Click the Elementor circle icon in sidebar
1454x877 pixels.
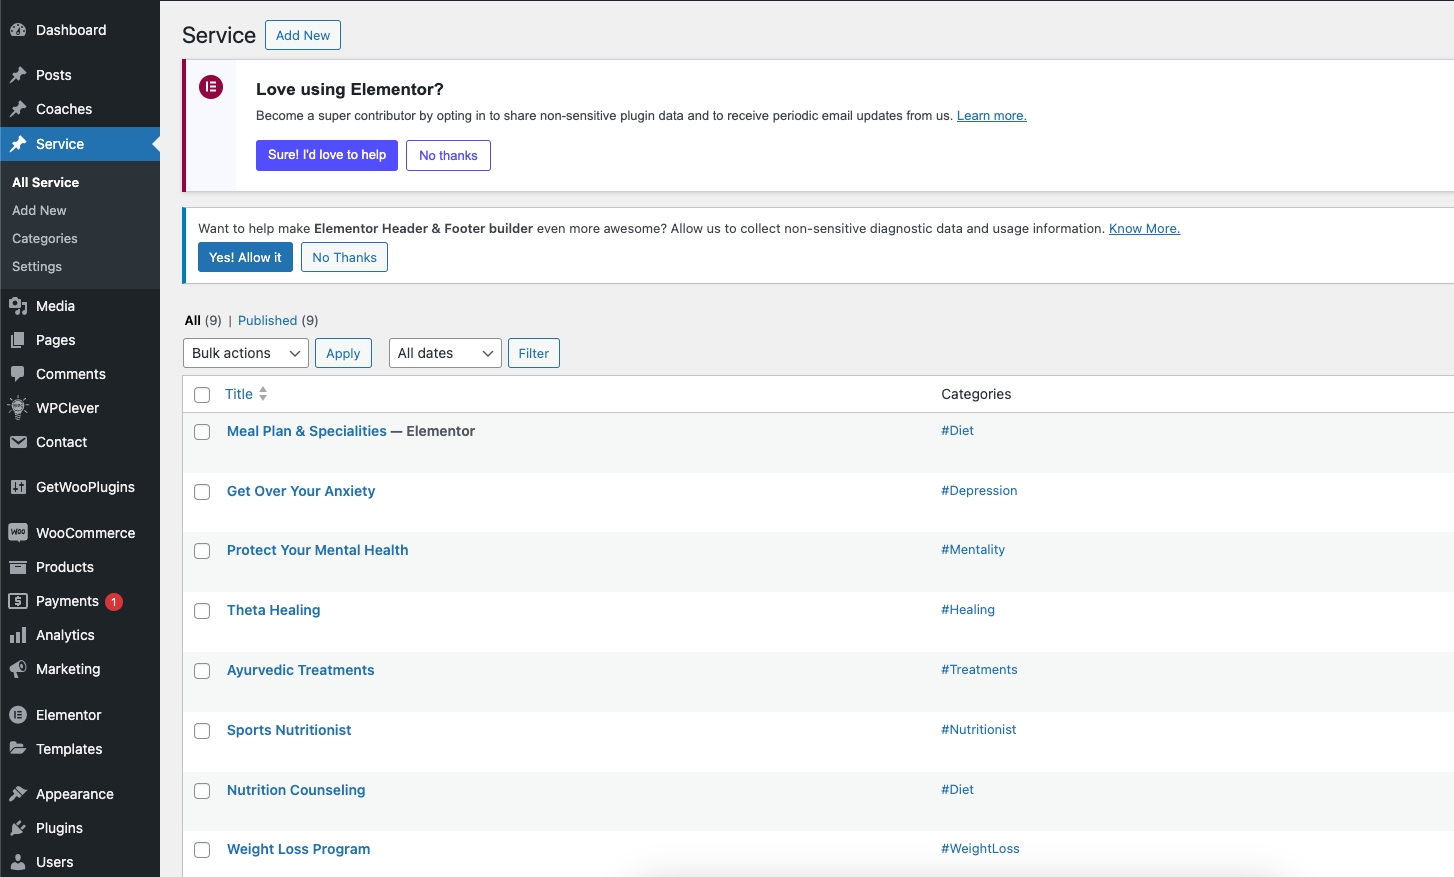(18, 715)
